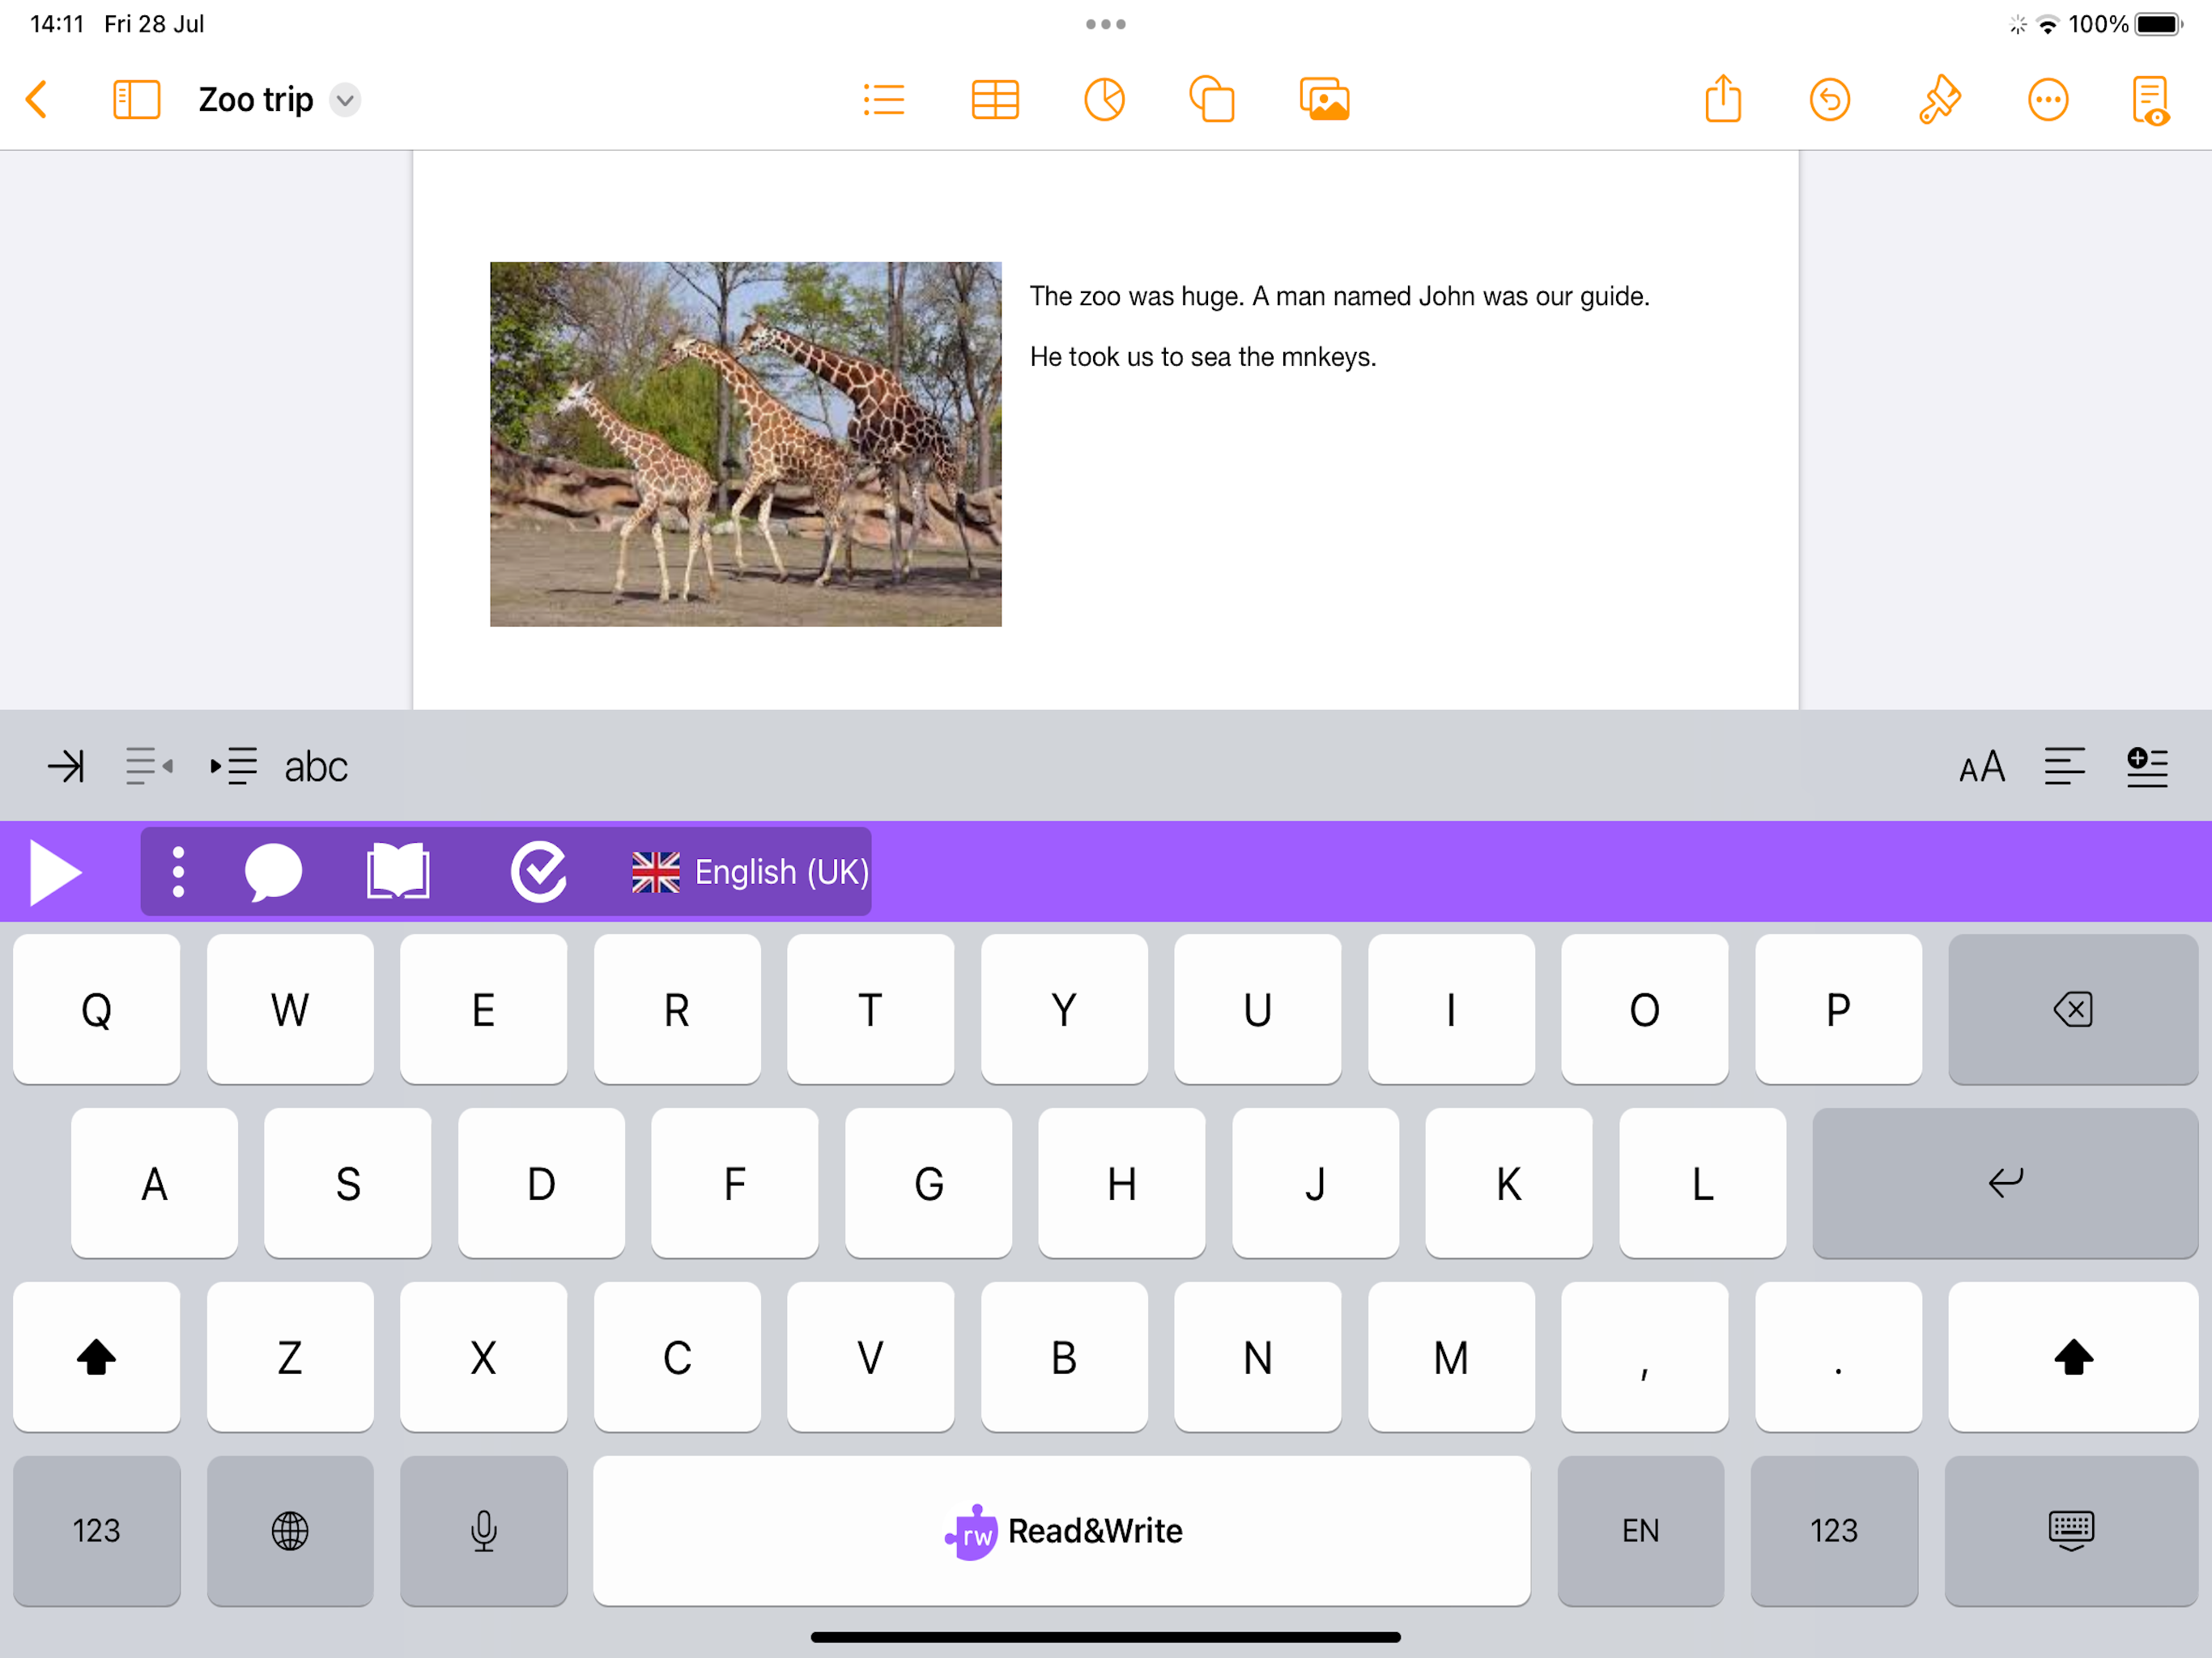
Task: Open the Share menu
Action: [1723, 99]
